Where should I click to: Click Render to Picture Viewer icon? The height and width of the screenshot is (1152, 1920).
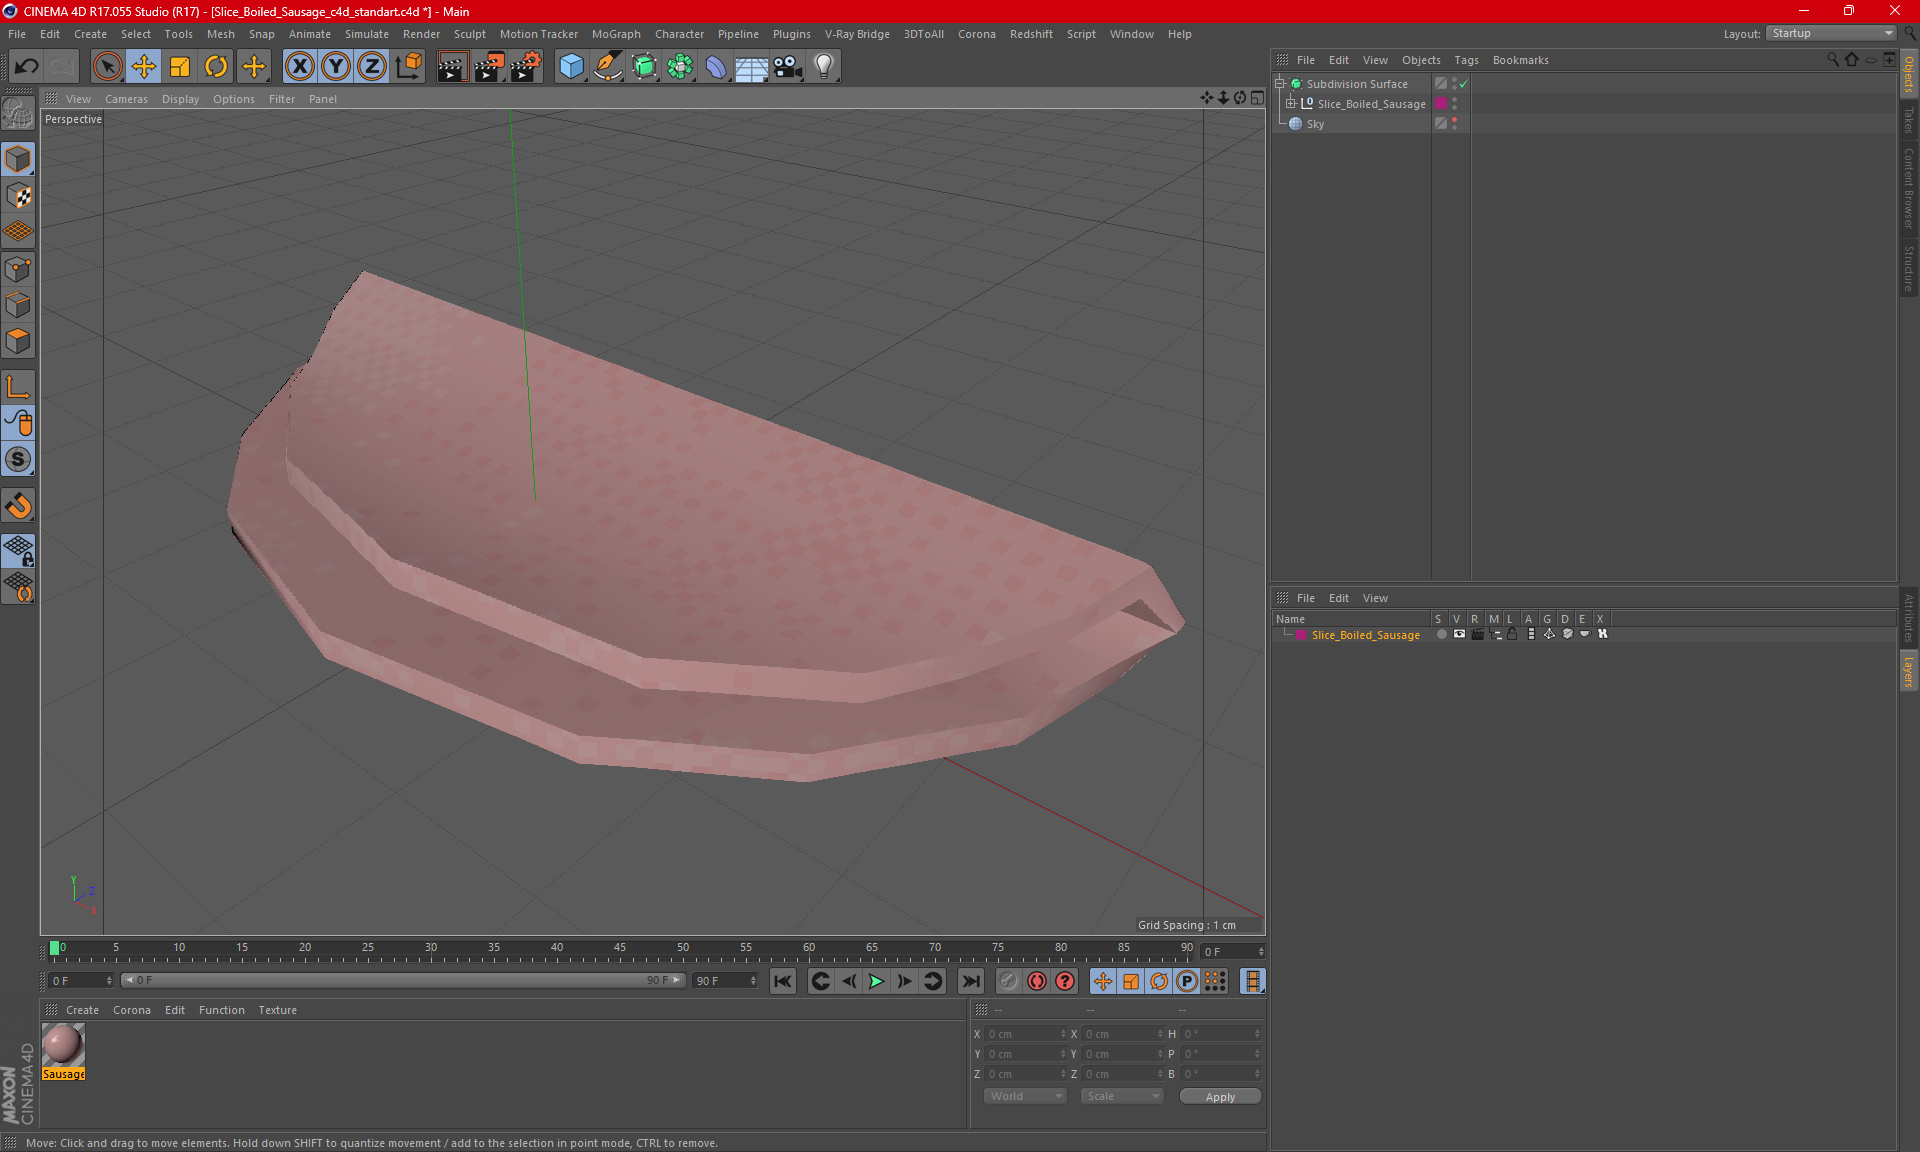[x=489, y=67]
